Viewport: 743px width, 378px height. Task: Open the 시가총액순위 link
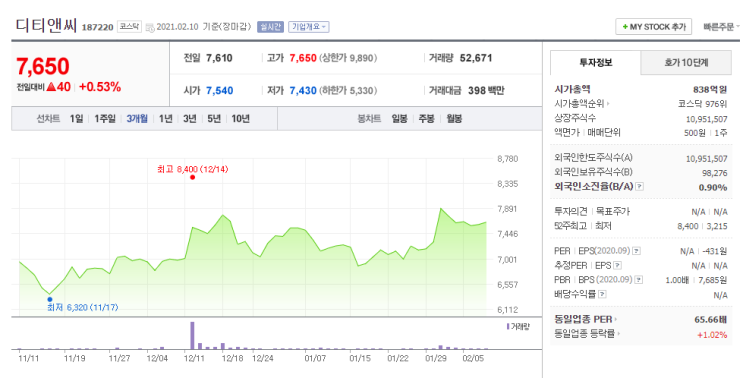(x=582, y=103)
